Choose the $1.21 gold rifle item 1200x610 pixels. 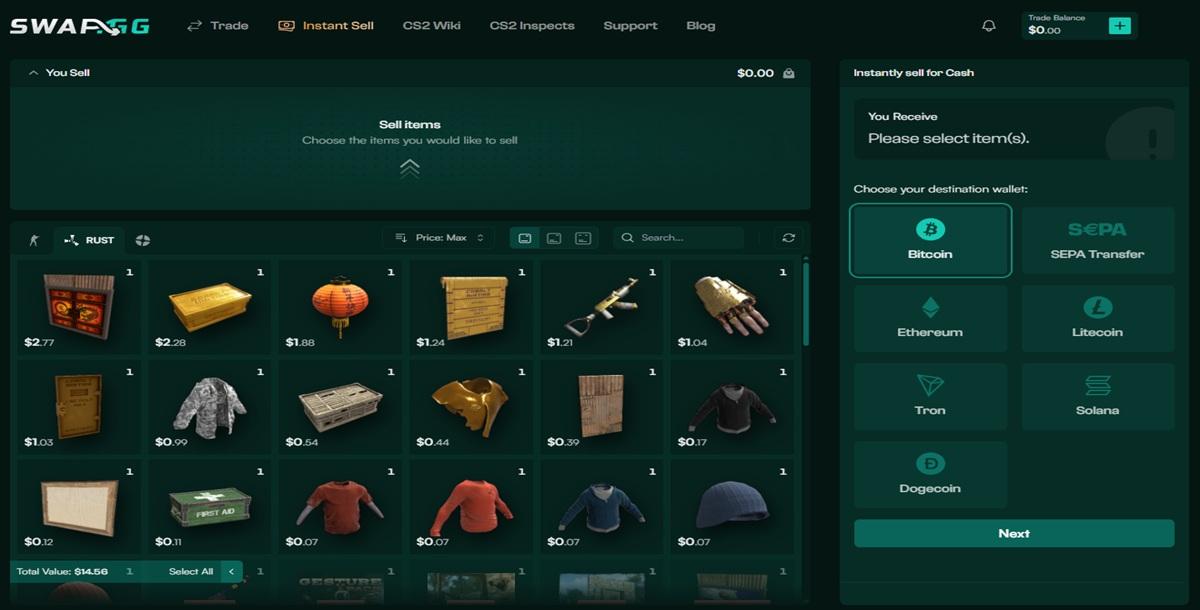602,307
